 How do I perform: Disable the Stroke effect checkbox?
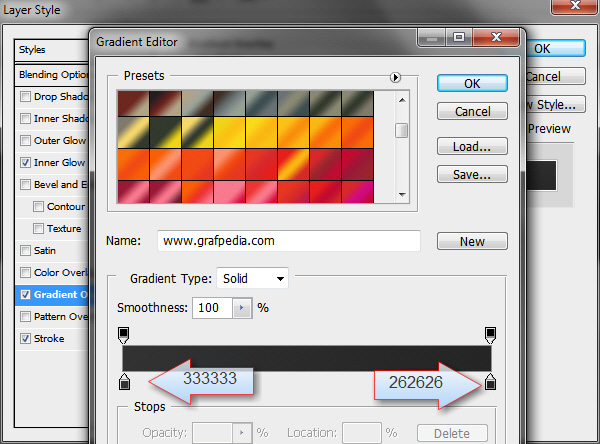(x=25, y=338)
